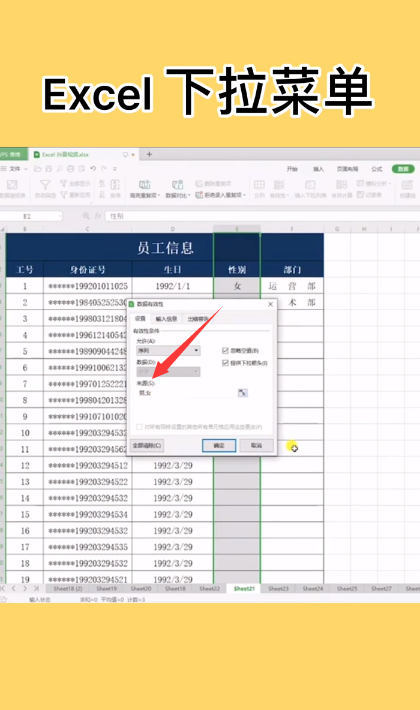Switch to the 设置 tab in dialog

(140, 319)
